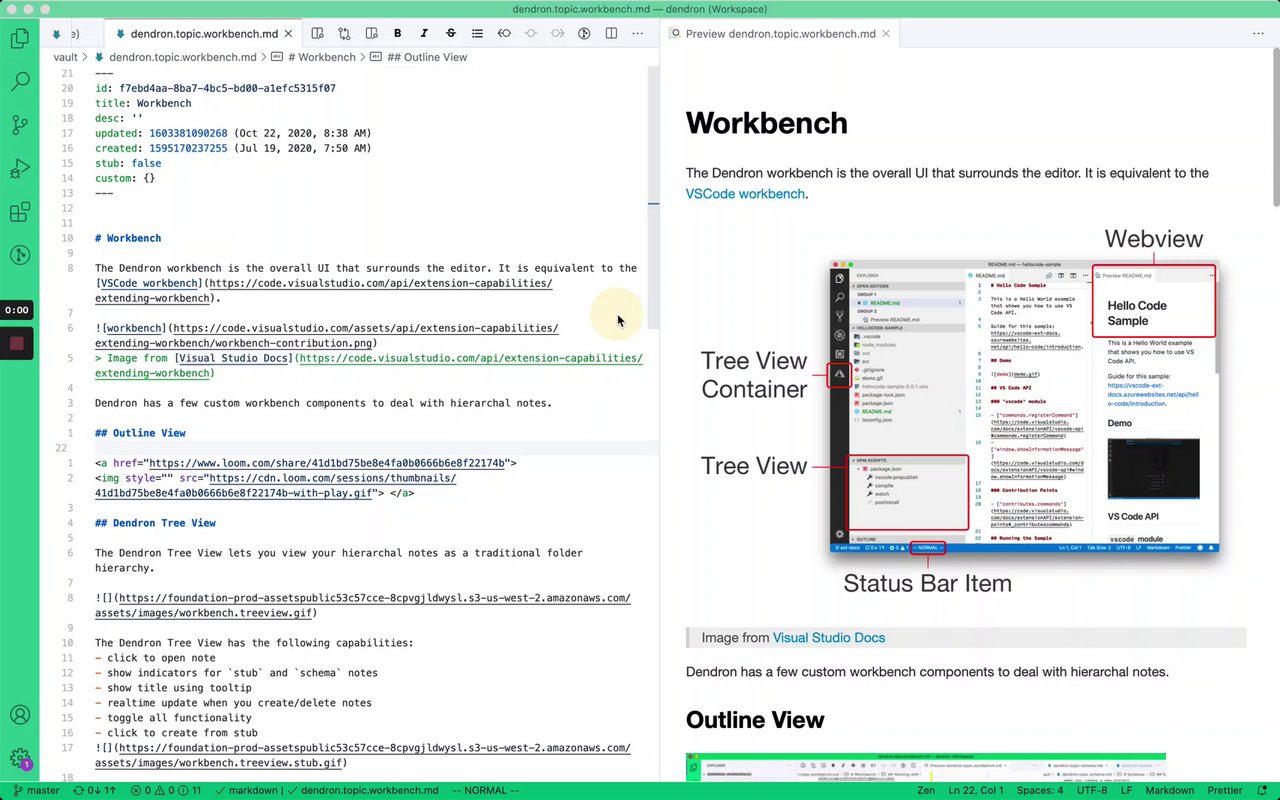Screen dimensions: 1280x800
Task: Click the Outline View video thumbnail in preview
Action: 926,767
